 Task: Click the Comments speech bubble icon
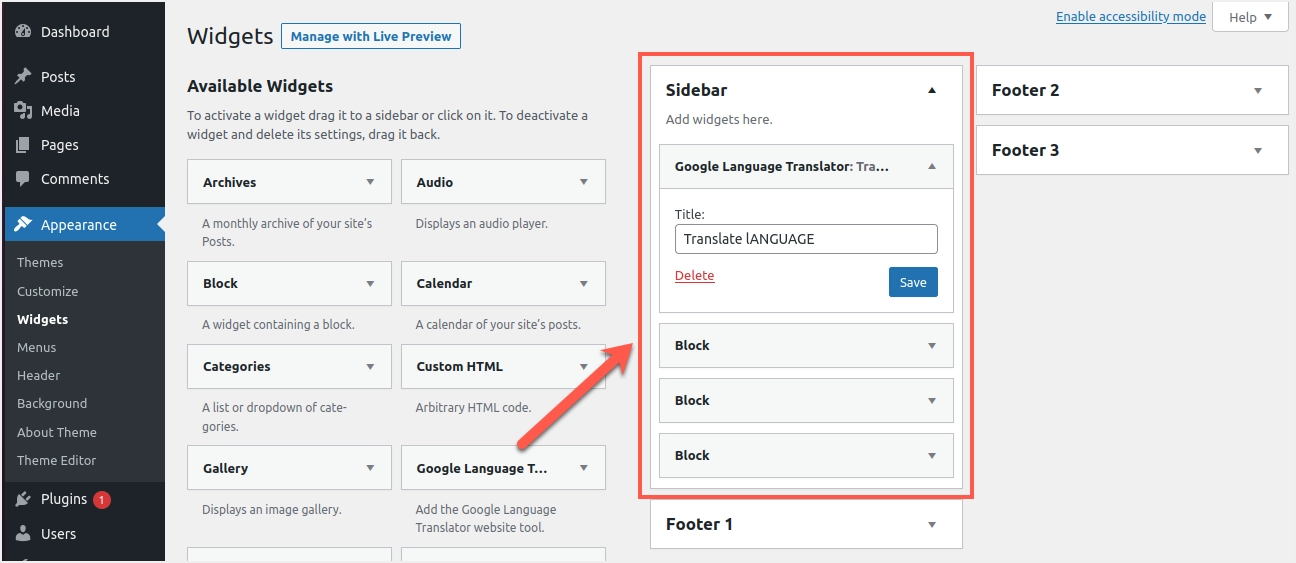click(x=23, y=179)
